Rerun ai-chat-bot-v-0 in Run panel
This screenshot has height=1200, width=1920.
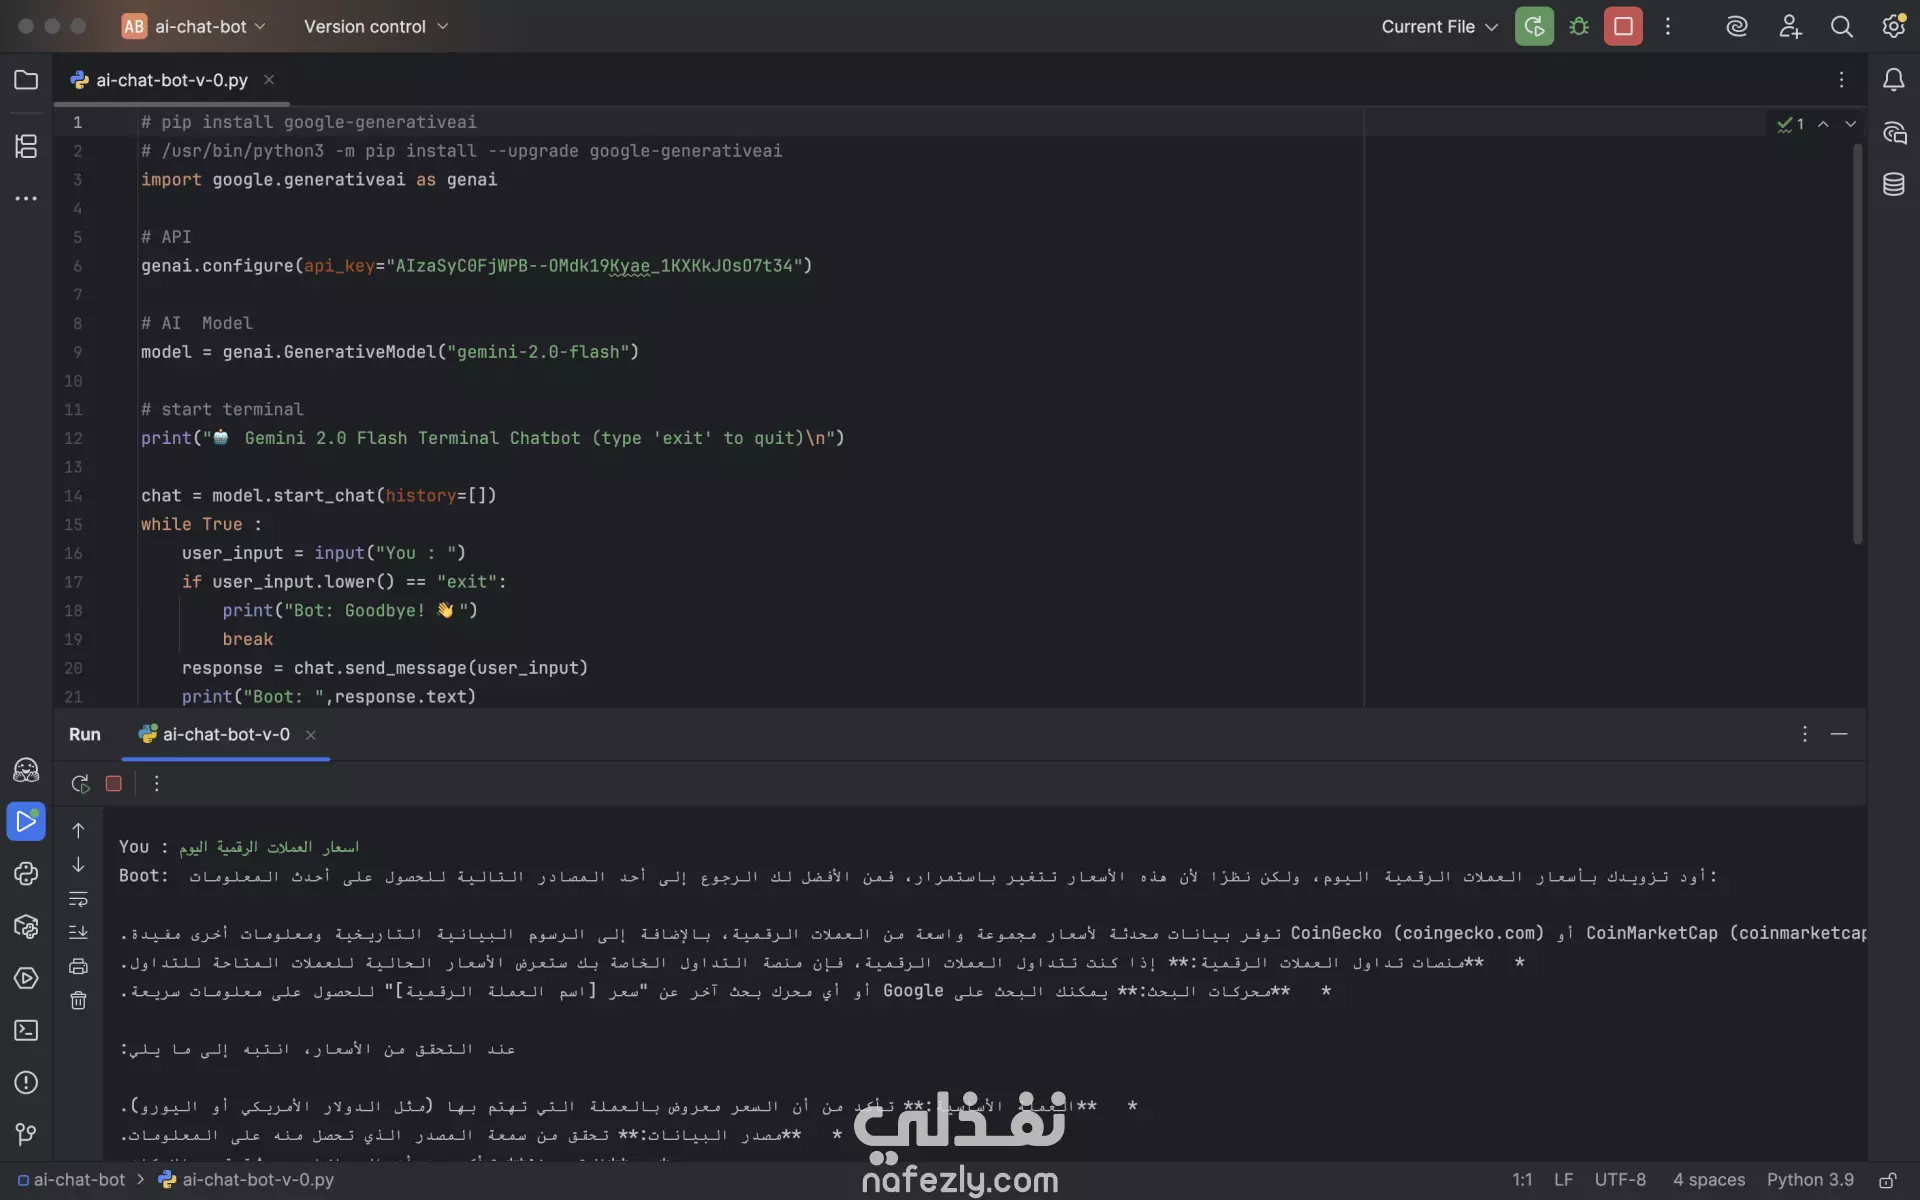pos(80,784)
